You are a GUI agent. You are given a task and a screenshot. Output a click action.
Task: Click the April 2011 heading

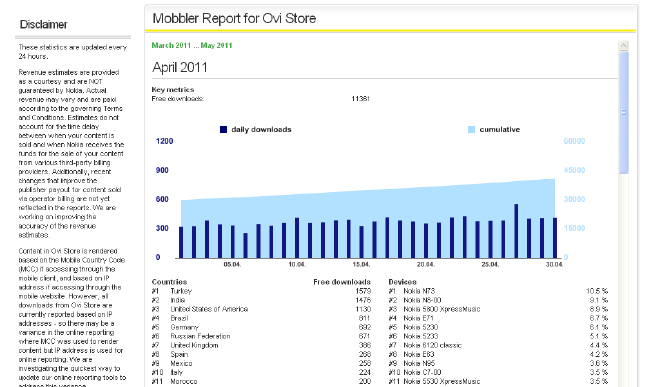(x=180, y=67)
